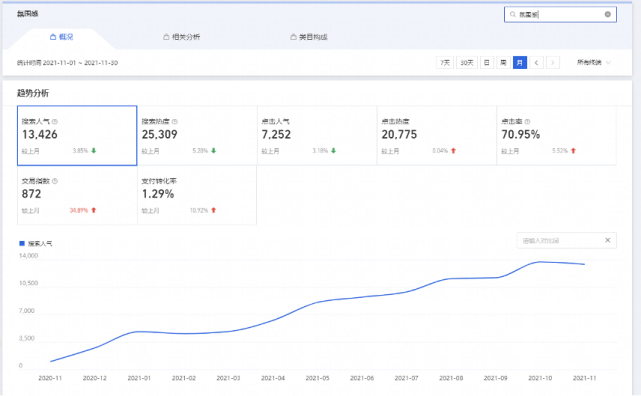Select the 搜索热度 25,309 metric card
Viewport: 641px width, 396px height.
coord(197,136)
